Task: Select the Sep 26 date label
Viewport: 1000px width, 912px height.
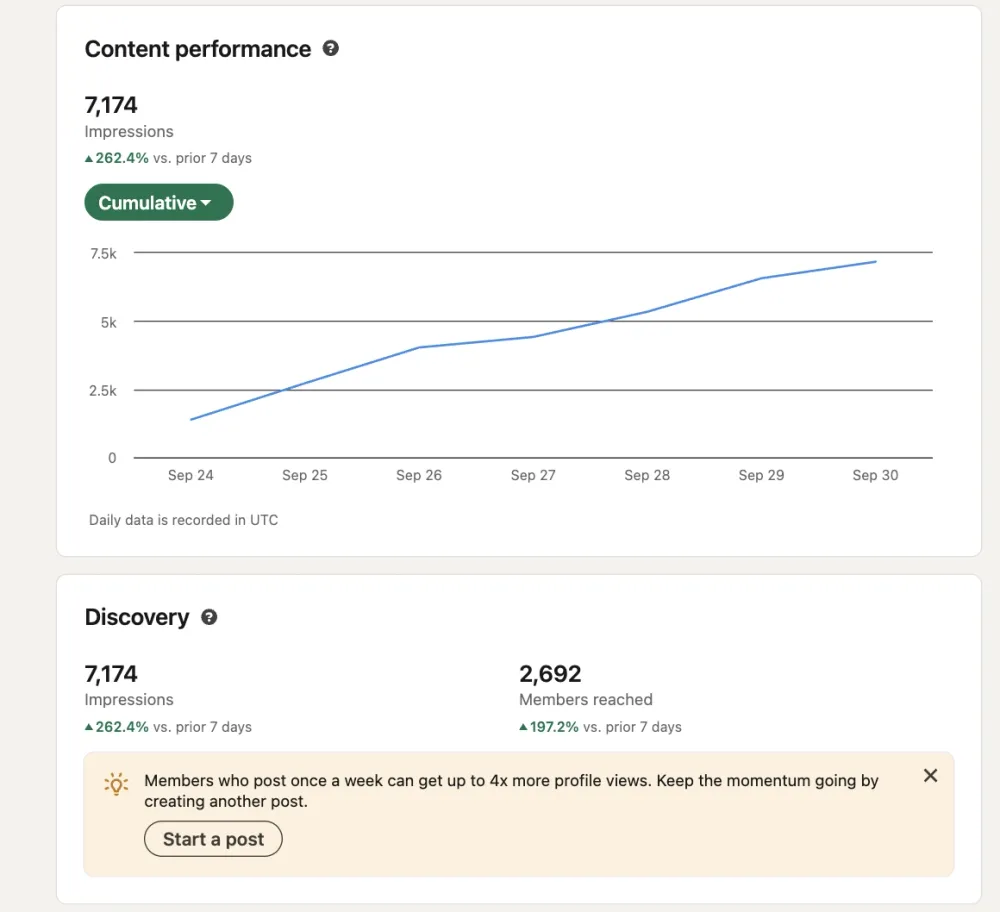Action: 418,475
